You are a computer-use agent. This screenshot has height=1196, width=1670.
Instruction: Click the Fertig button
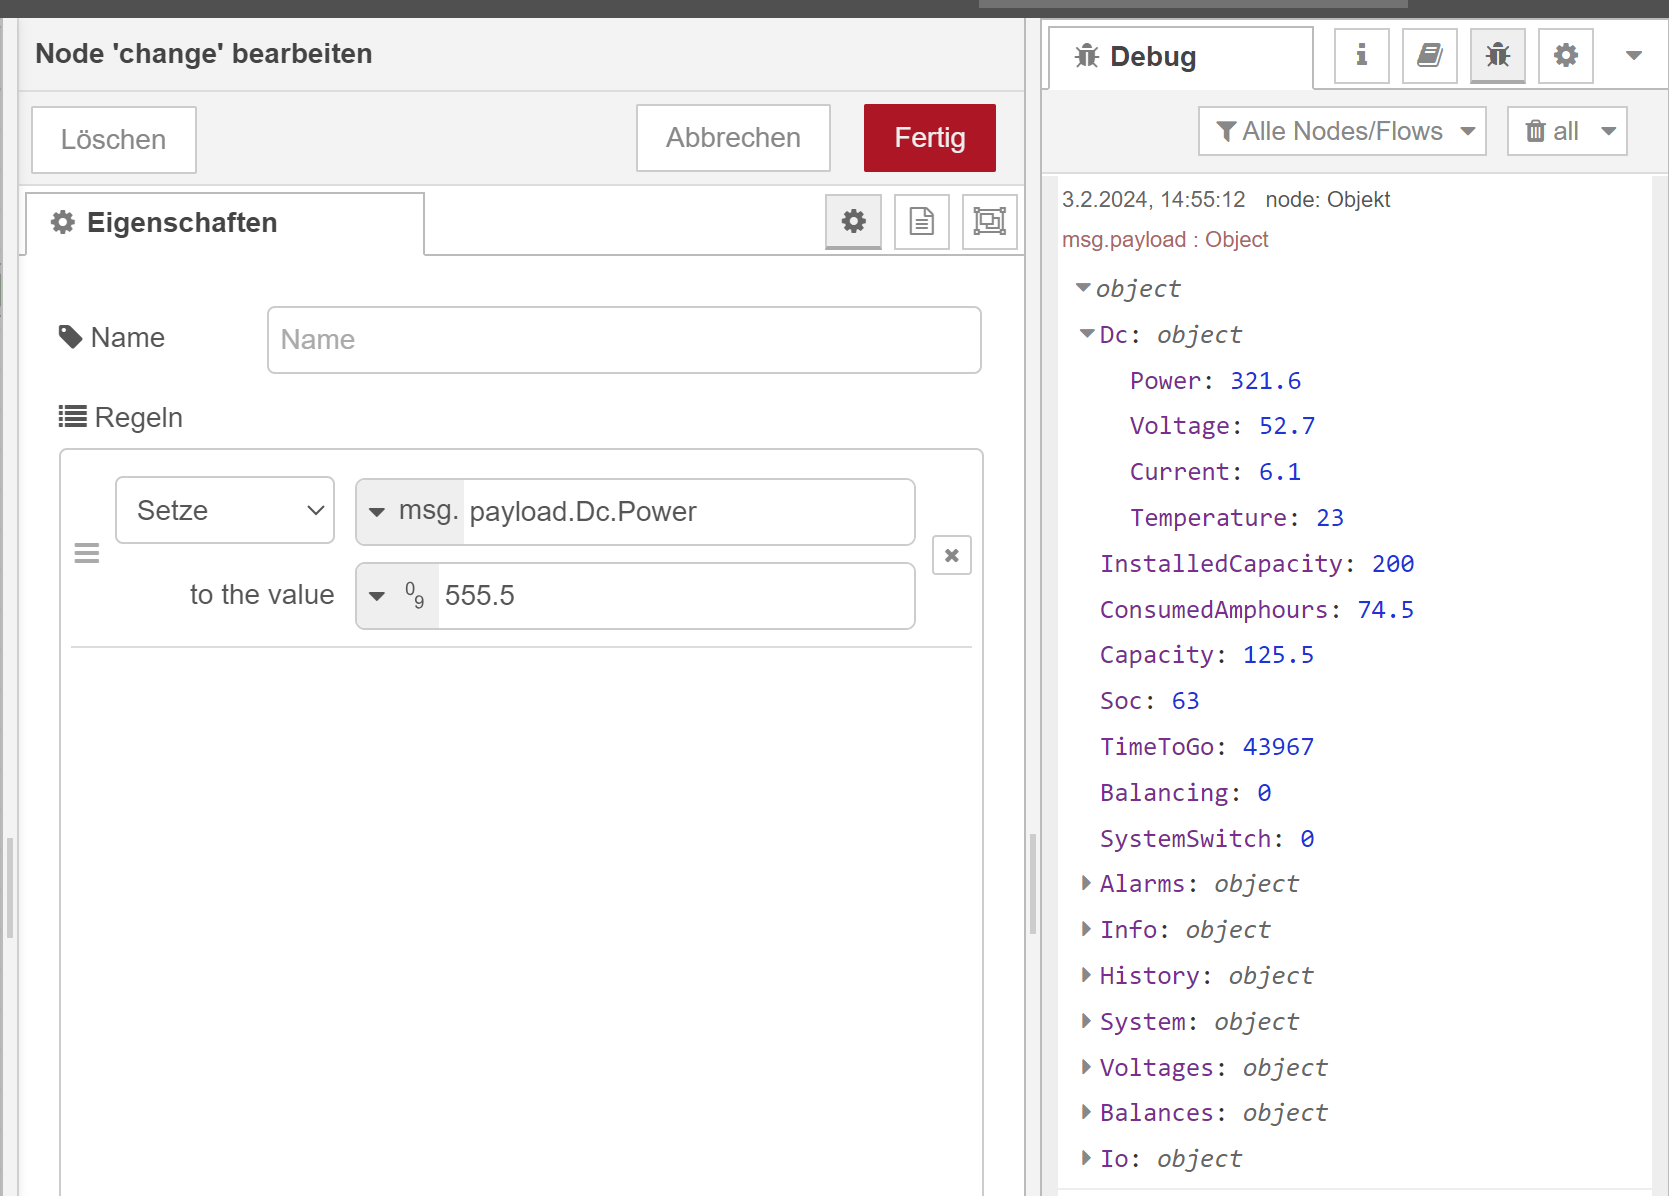pyautogui.click(x=930, y=138)
